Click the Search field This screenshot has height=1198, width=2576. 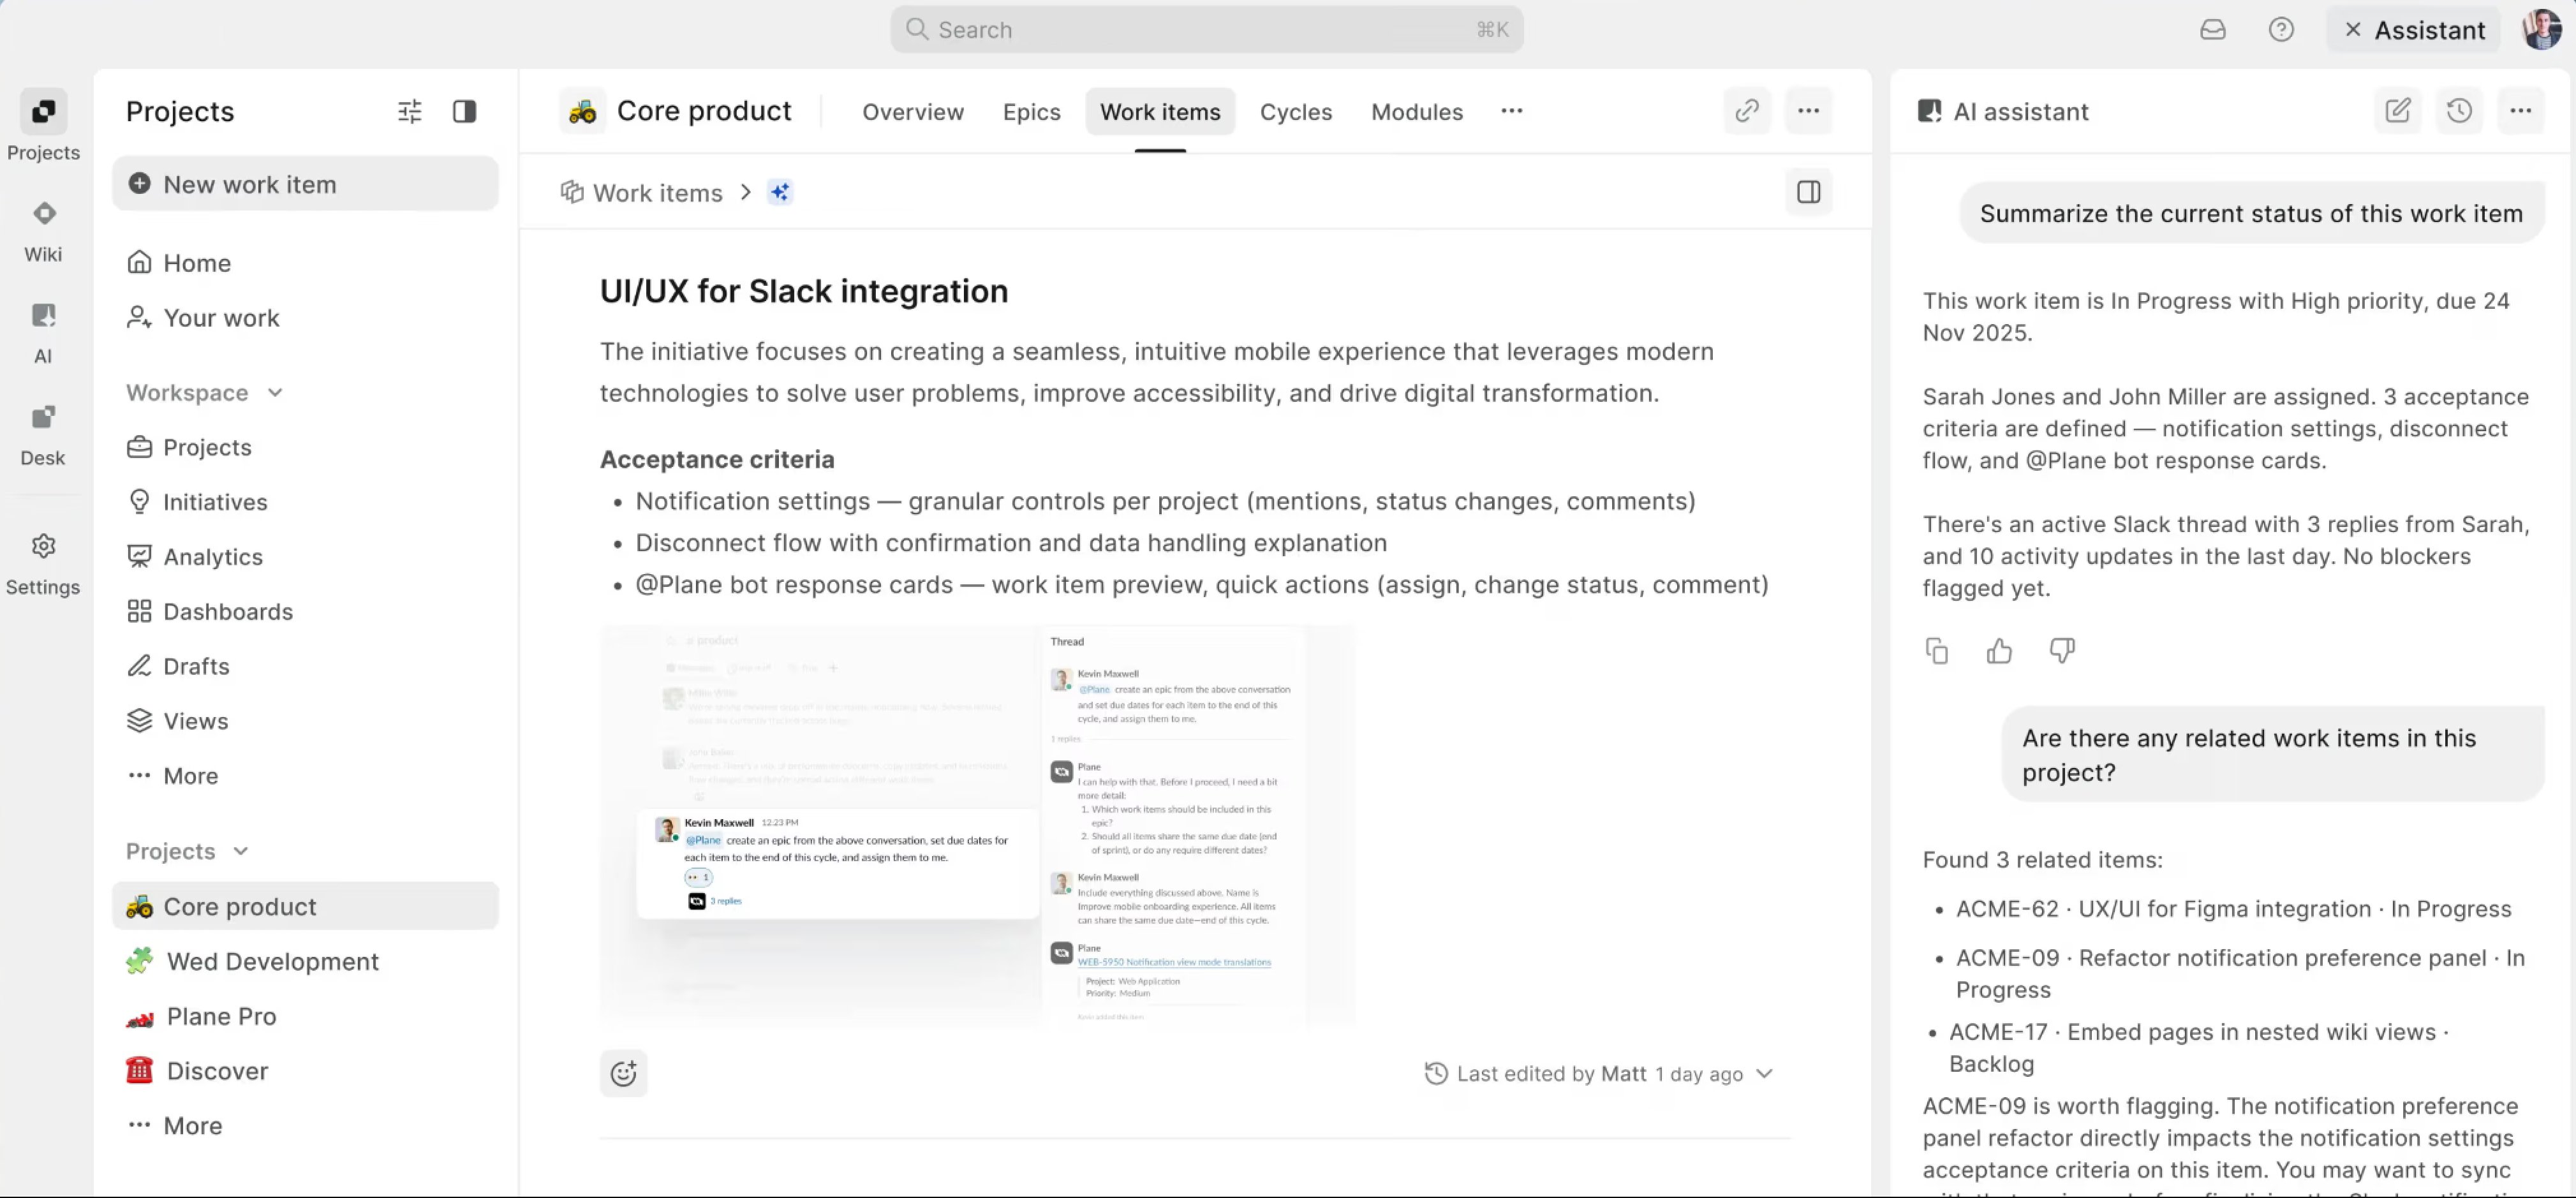coord(1206,30)
